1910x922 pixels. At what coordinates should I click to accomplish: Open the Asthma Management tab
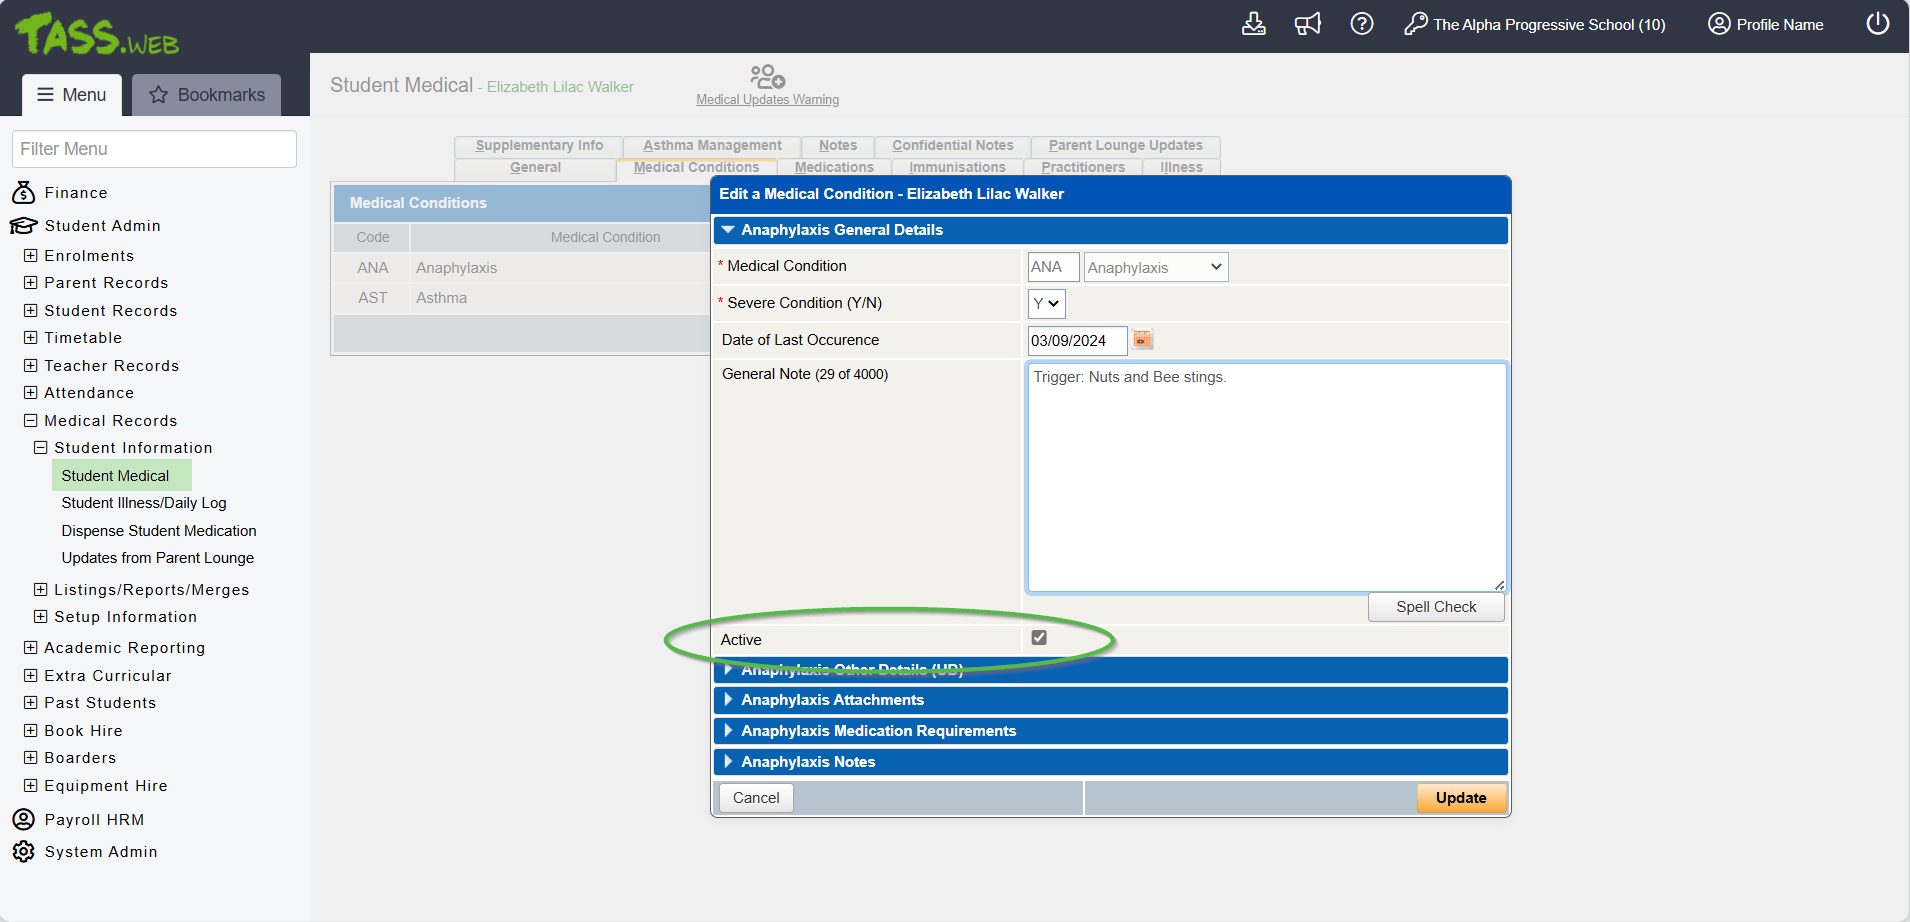pos(712,146)
